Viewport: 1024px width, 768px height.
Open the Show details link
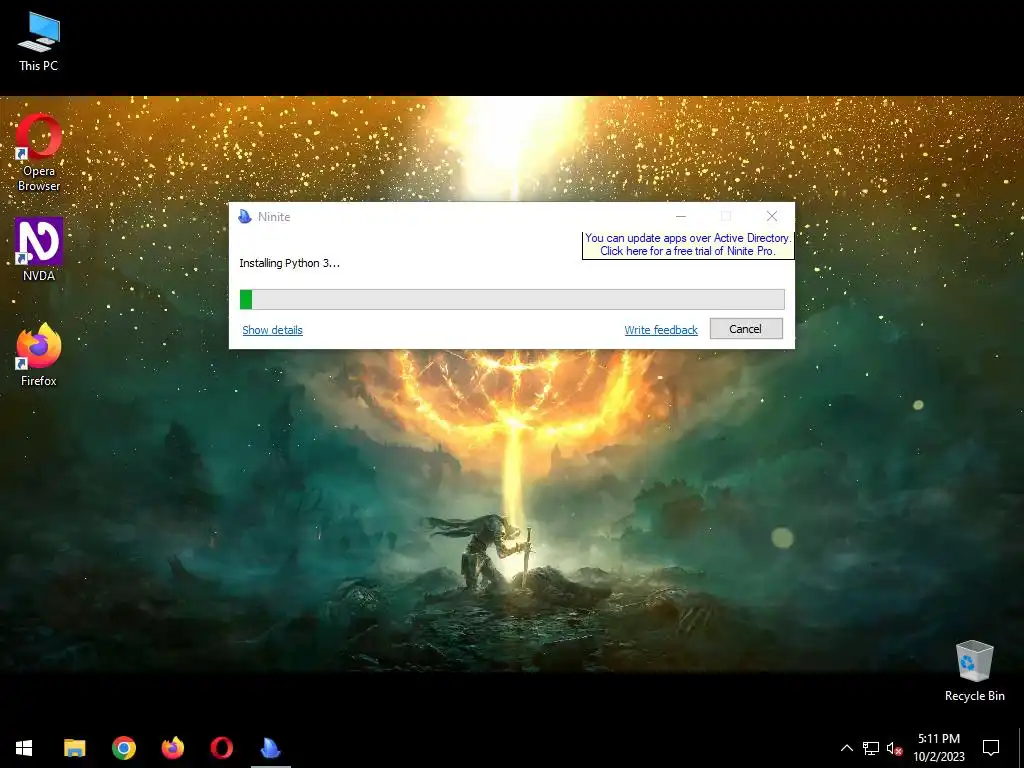pos(272,330)
